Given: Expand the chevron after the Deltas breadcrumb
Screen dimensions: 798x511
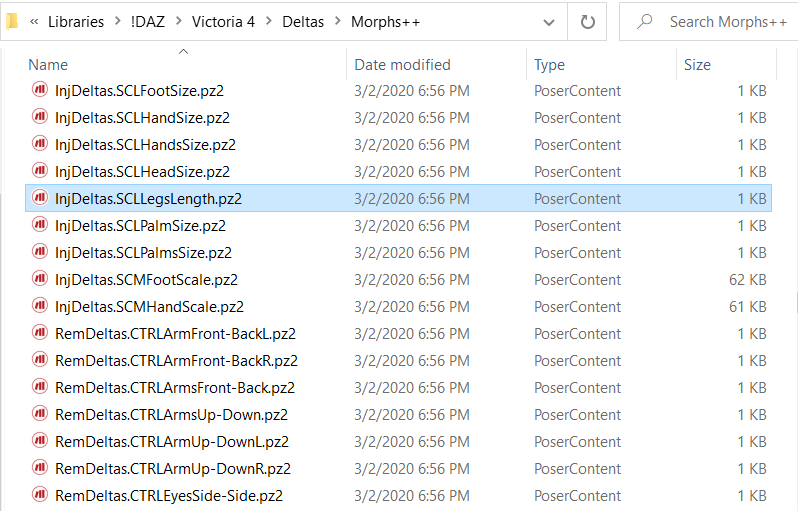Looking at the screenshot, I should (x=338, y=21).
